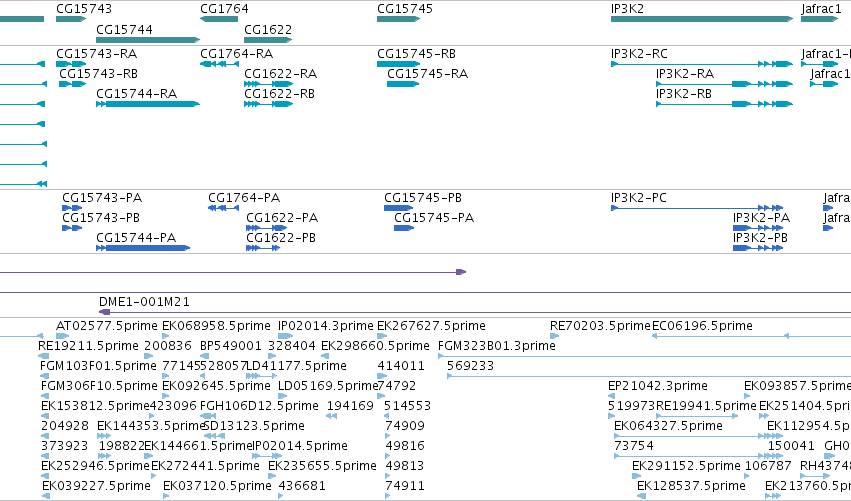851x501 pixels.
Task: Select the CG15745-RA transcript
Action: pyautogui.click(x=403, y=84)
